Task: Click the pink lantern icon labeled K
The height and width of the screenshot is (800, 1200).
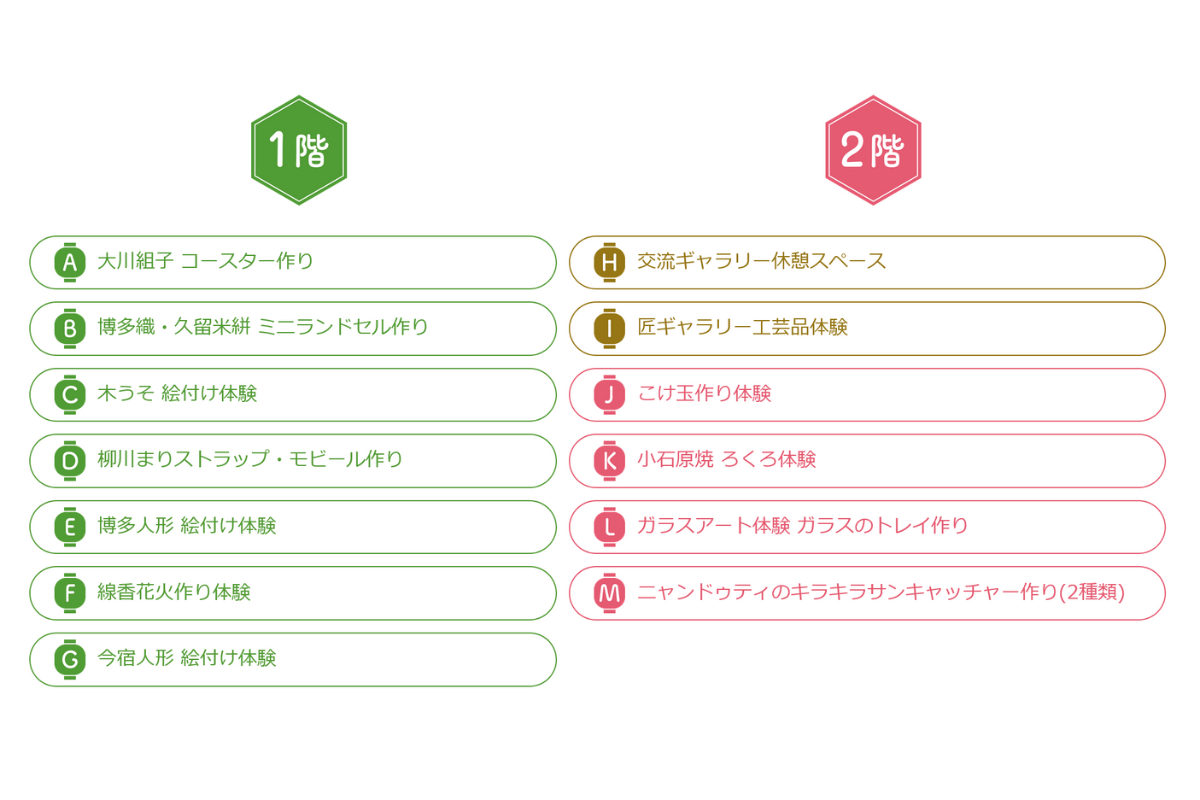Action: click(609, 460)
